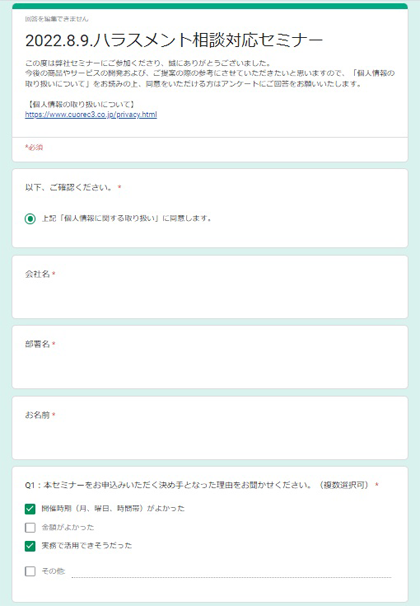Click the 同意します radio option label text
Screen dimensions: 420x606
pos(127,218)
